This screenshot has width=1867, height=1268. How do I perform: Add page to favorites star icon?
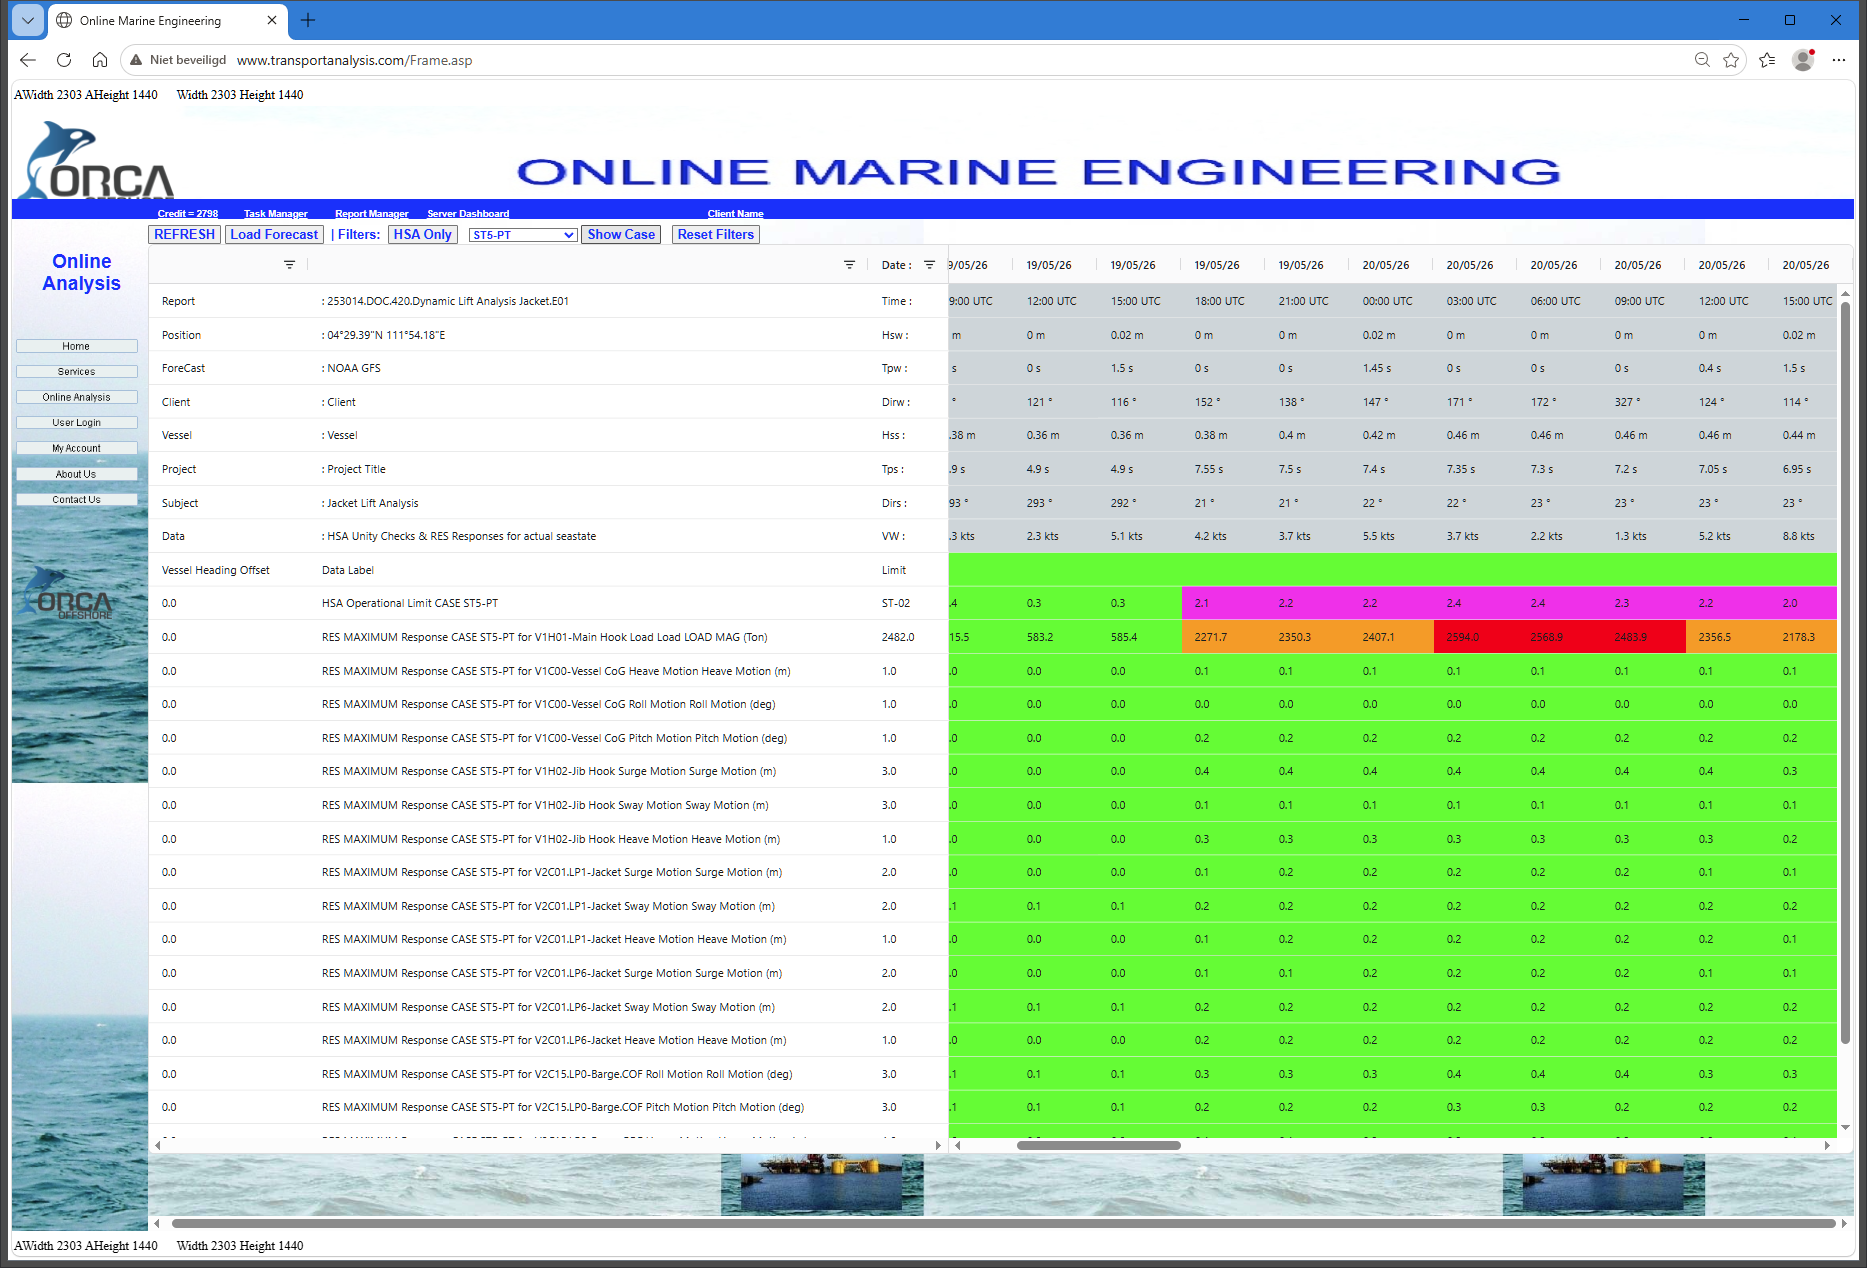tap(1731, 60)
